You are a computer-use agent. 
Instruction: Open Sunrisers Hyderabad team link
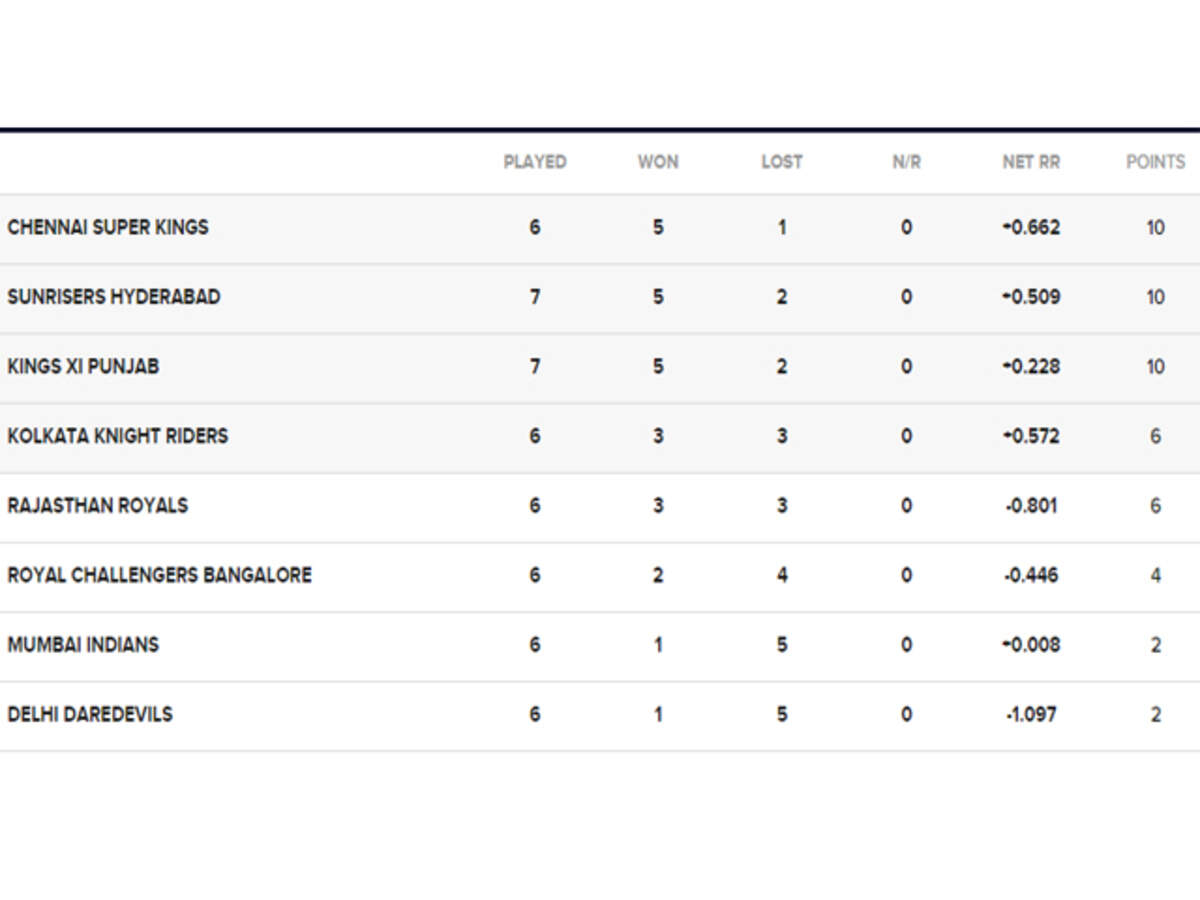click(114, 297)
